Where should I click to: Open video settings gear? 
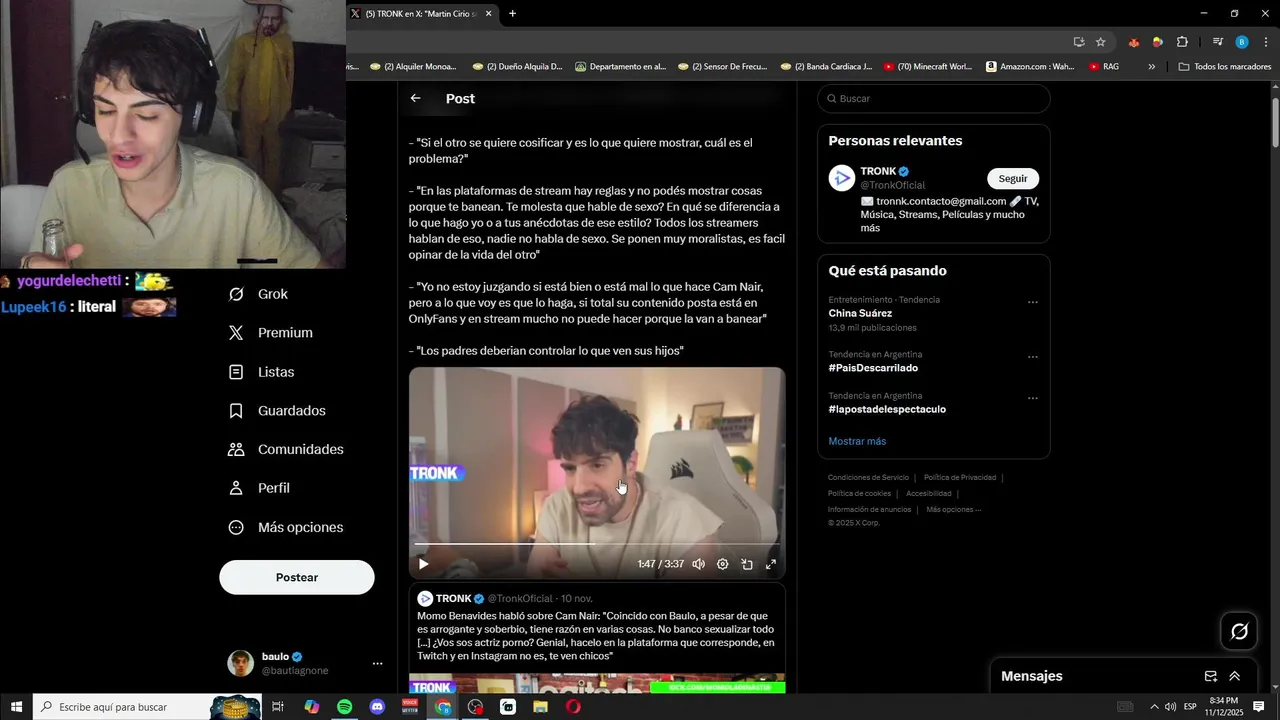click(x=722, y=564)
